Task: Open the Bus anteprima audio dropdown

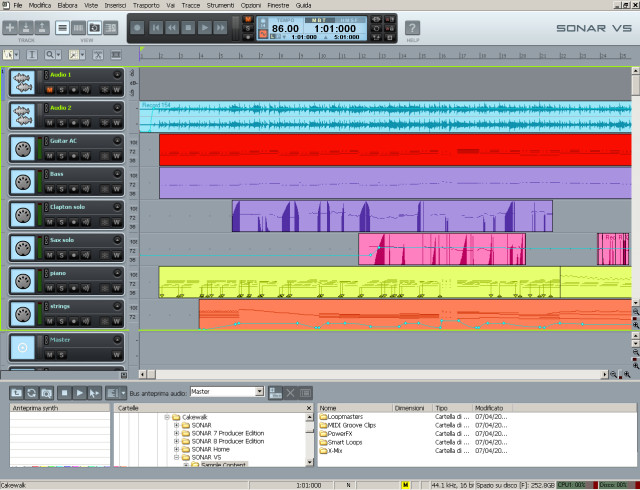Action: tap(257, 392)
